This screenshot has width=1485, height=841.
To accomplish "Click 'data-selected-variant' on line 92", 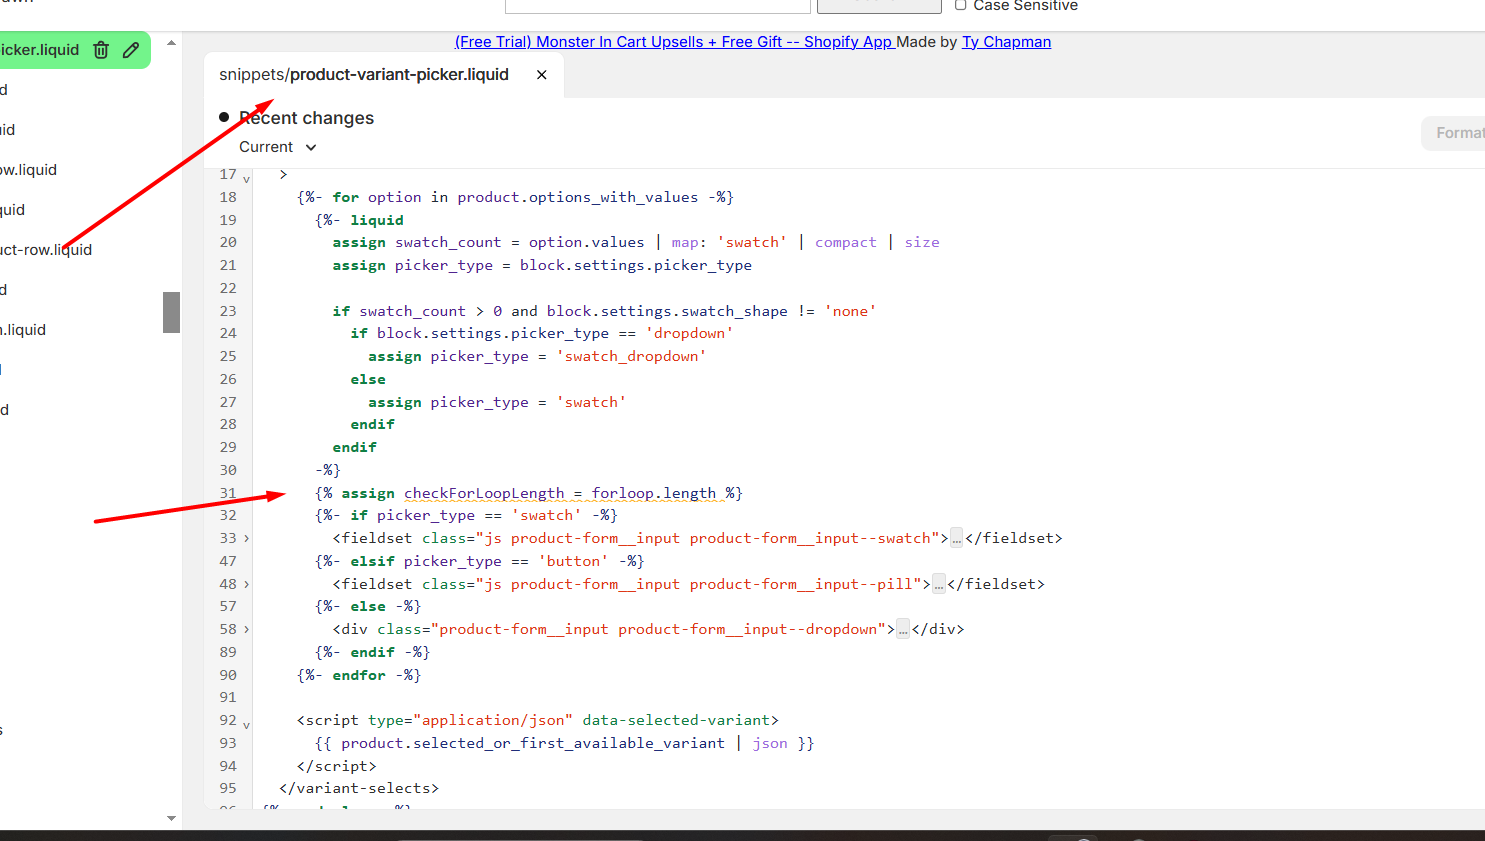I will 676,720.
